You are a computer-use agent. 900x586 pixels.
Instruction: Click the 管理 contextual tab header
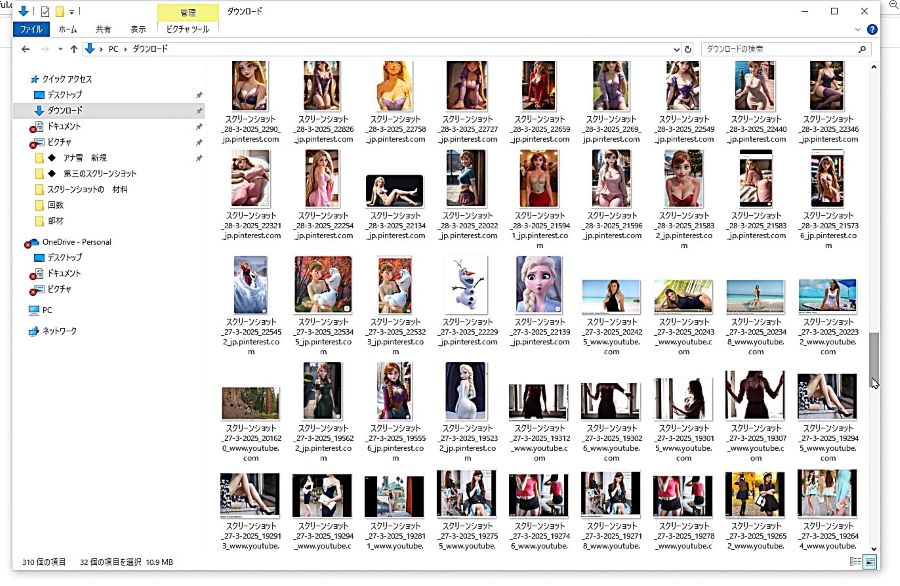tap(188, 12)
